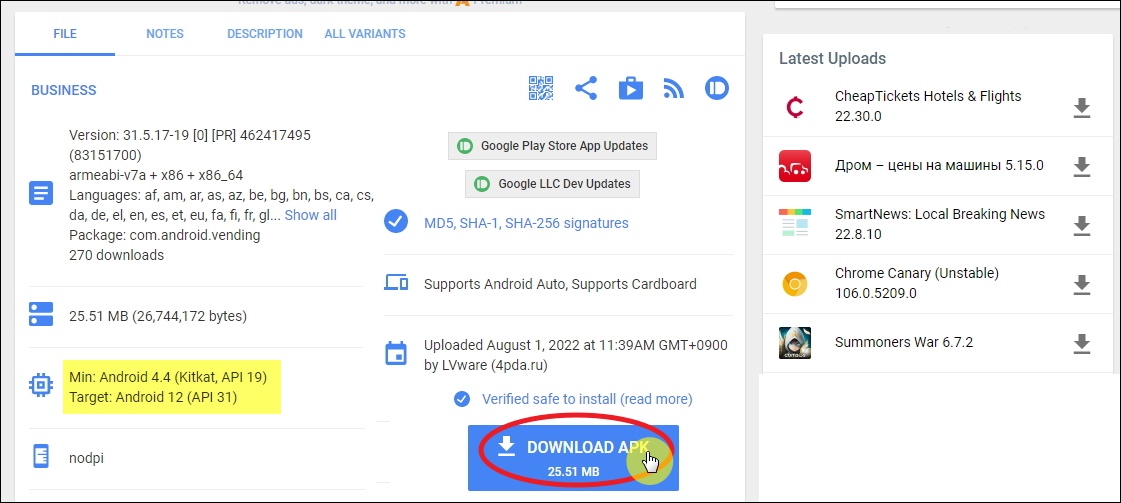Screen dimensions: 1121x503
Task: Click the DOWNLOAD APK button
Action: click(573, 458)
